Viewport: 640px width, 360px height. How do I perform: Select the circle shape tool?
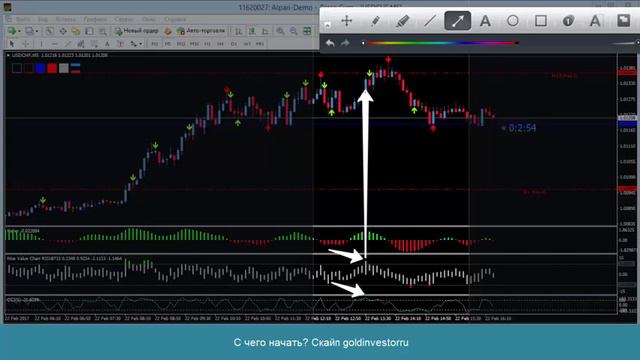[513, 21]
